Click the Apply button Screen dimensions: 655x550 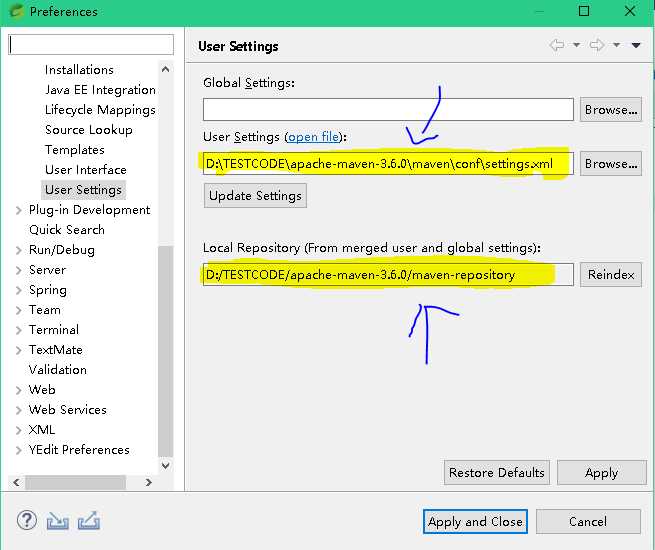pos(602,473)
